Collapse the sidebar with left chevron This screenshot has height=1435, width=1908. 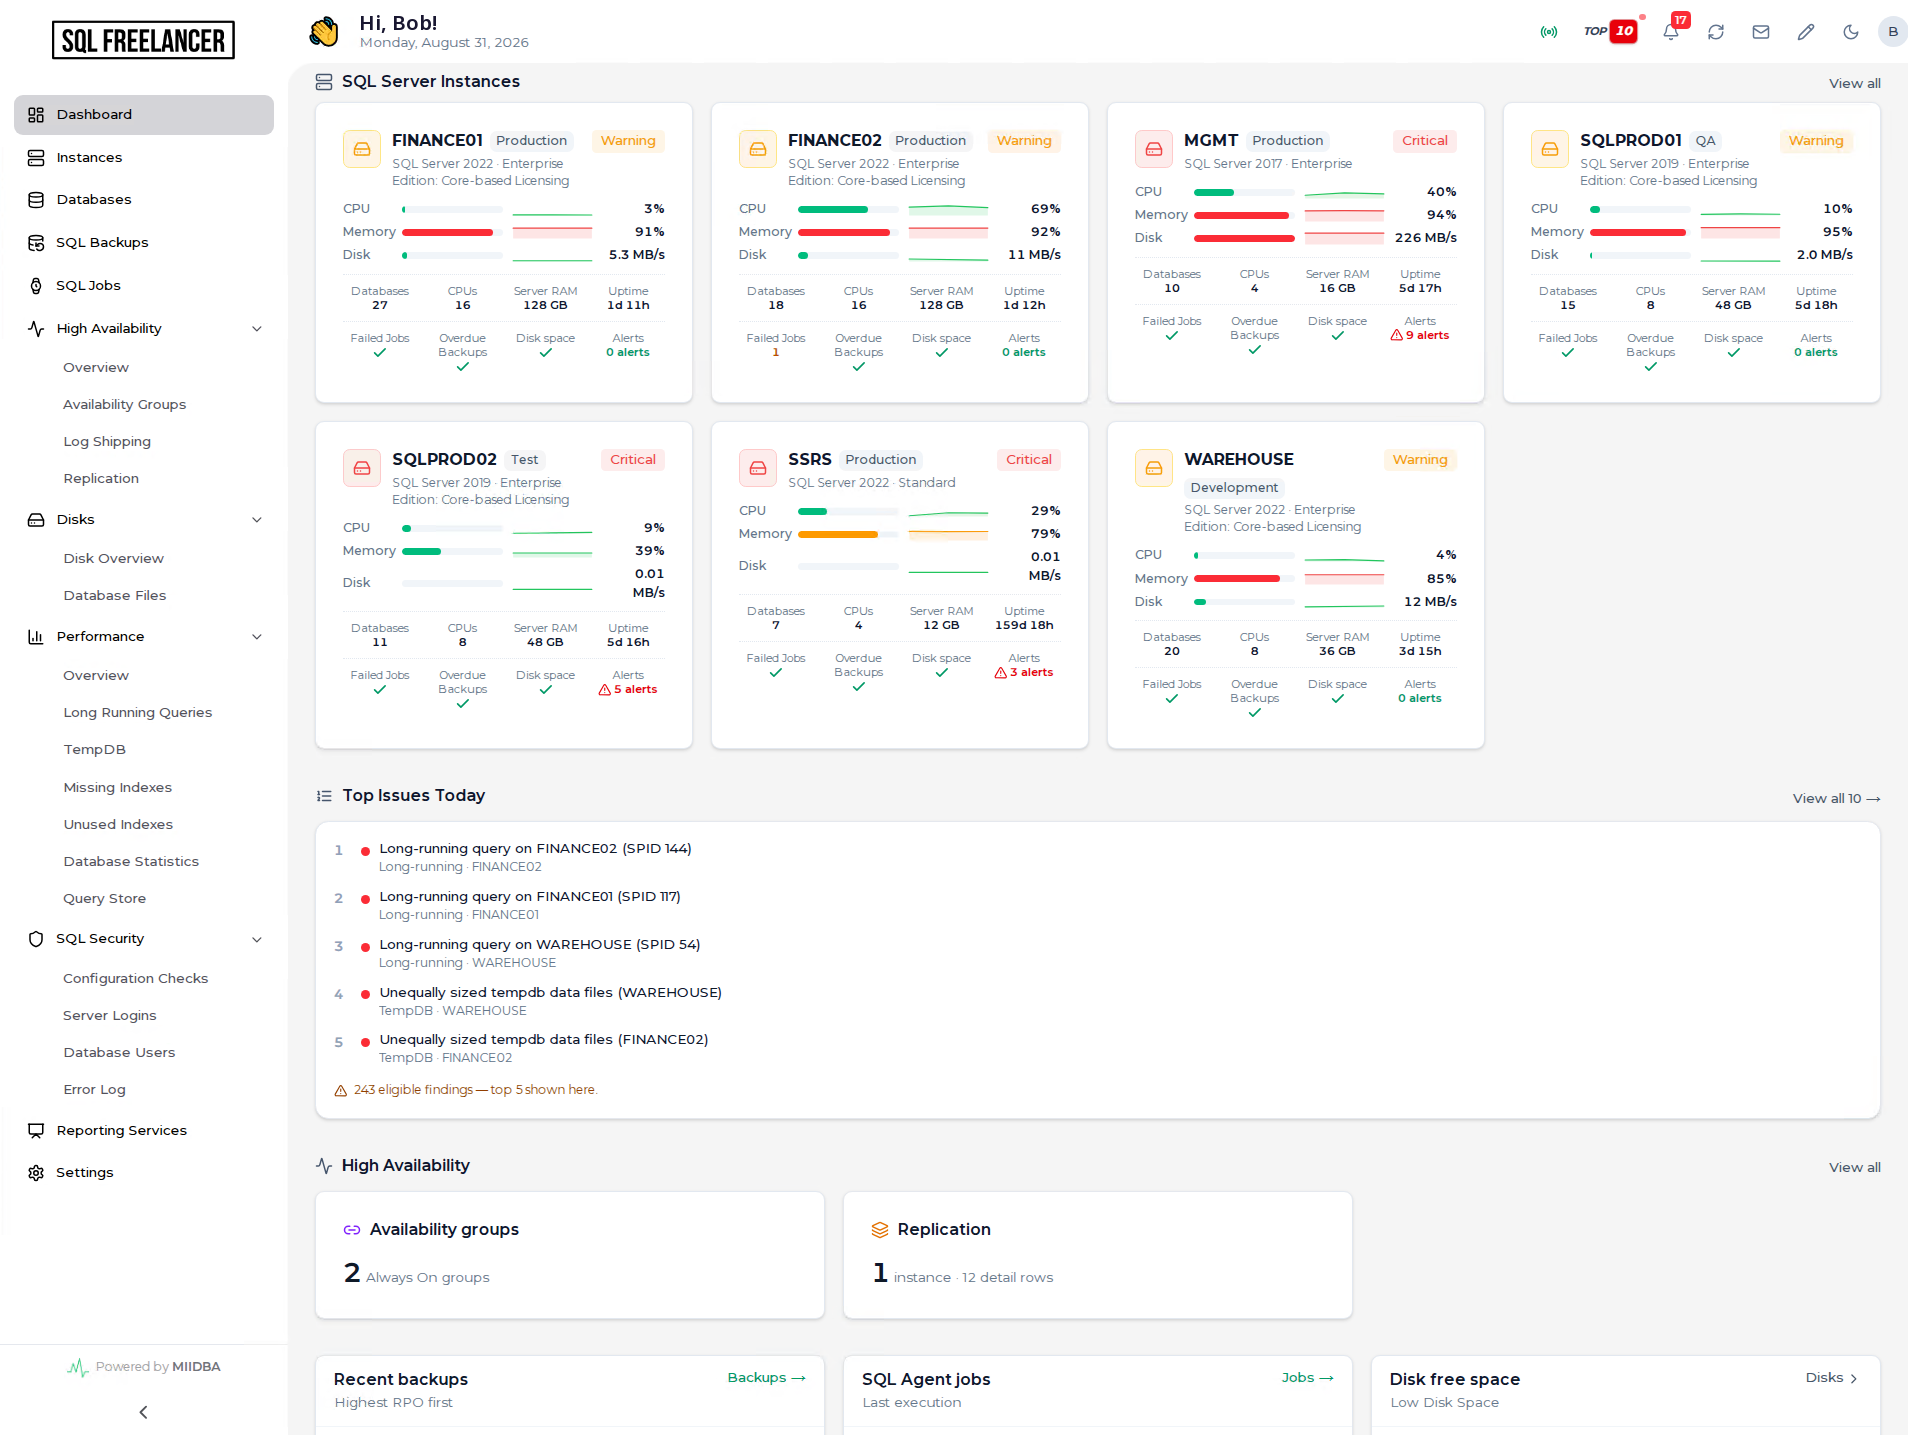pyautogui.click(x=143, y=1412)
